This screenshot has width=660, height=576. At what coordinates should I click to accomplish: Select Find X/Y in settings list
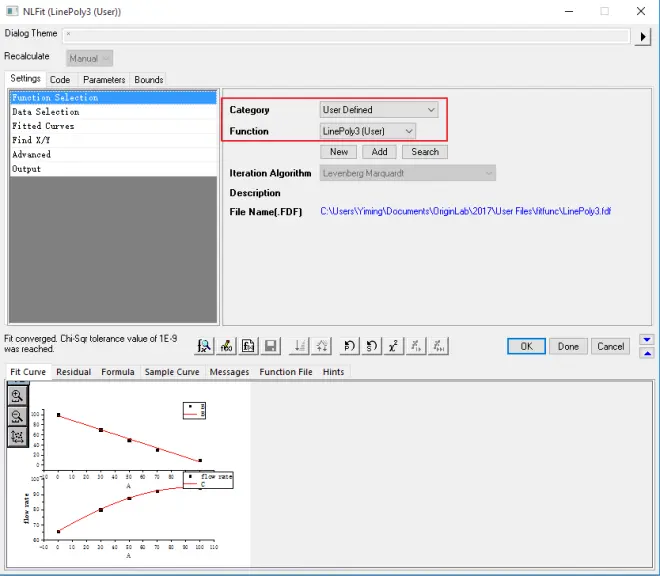[x=113, y=140]
